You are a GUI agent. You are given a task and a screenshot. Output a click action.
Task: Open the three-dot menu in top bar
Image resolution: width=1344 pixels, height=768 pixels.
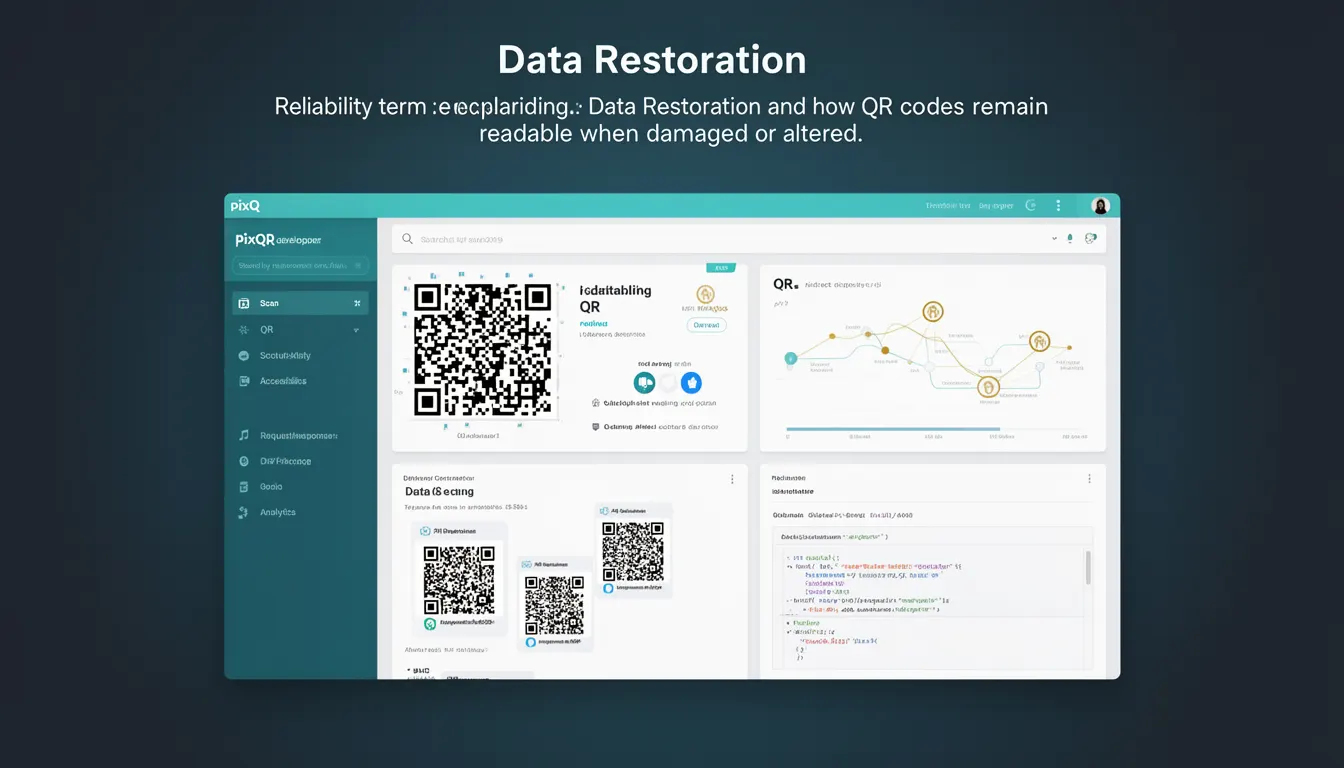(1058, 205)
